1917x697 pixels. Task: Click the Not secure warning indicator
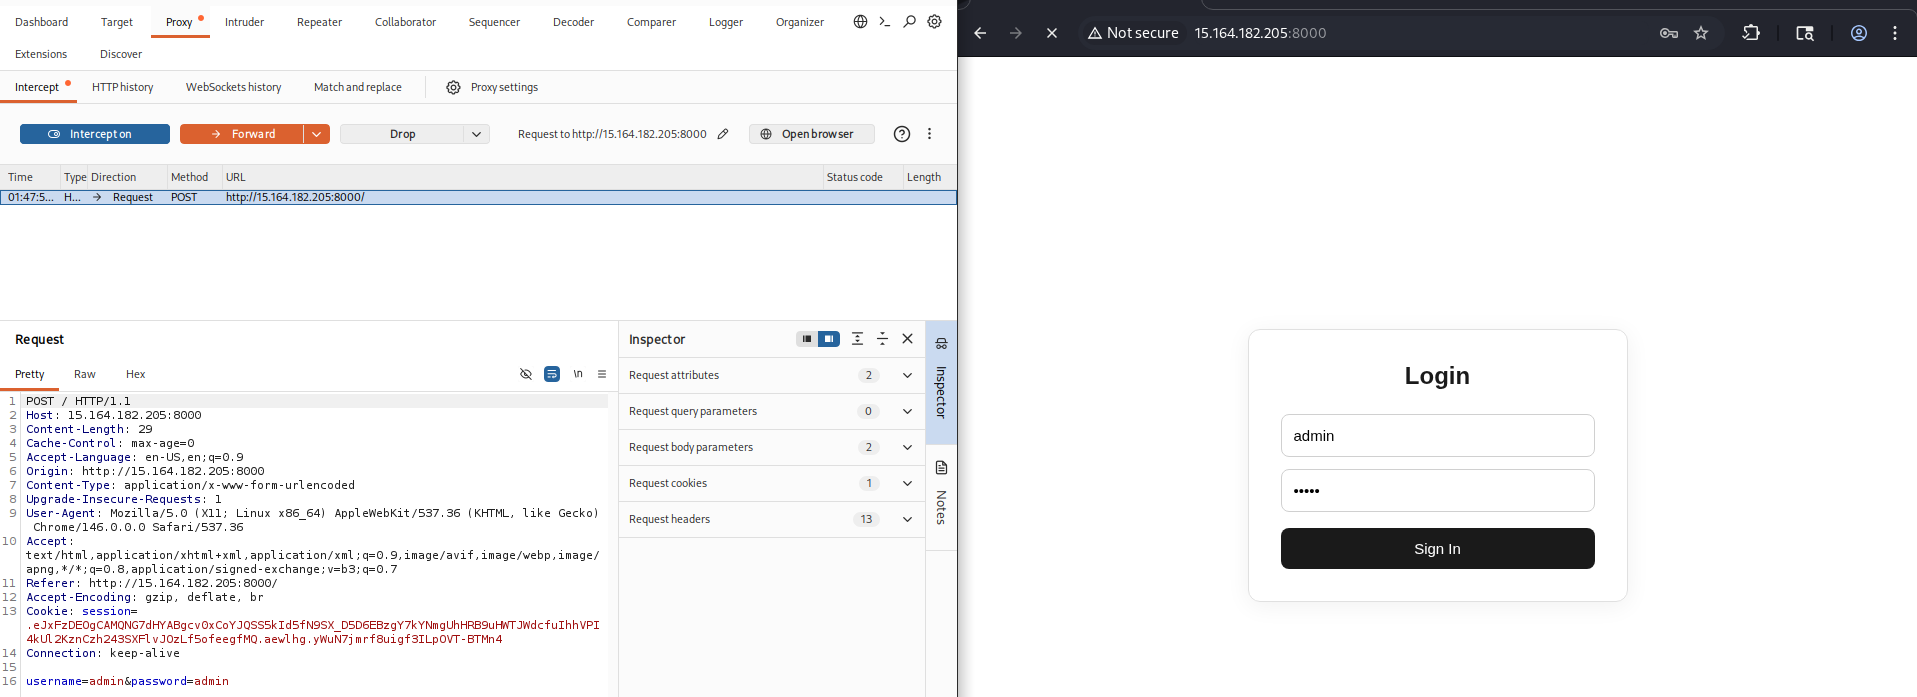(1133, 33)
